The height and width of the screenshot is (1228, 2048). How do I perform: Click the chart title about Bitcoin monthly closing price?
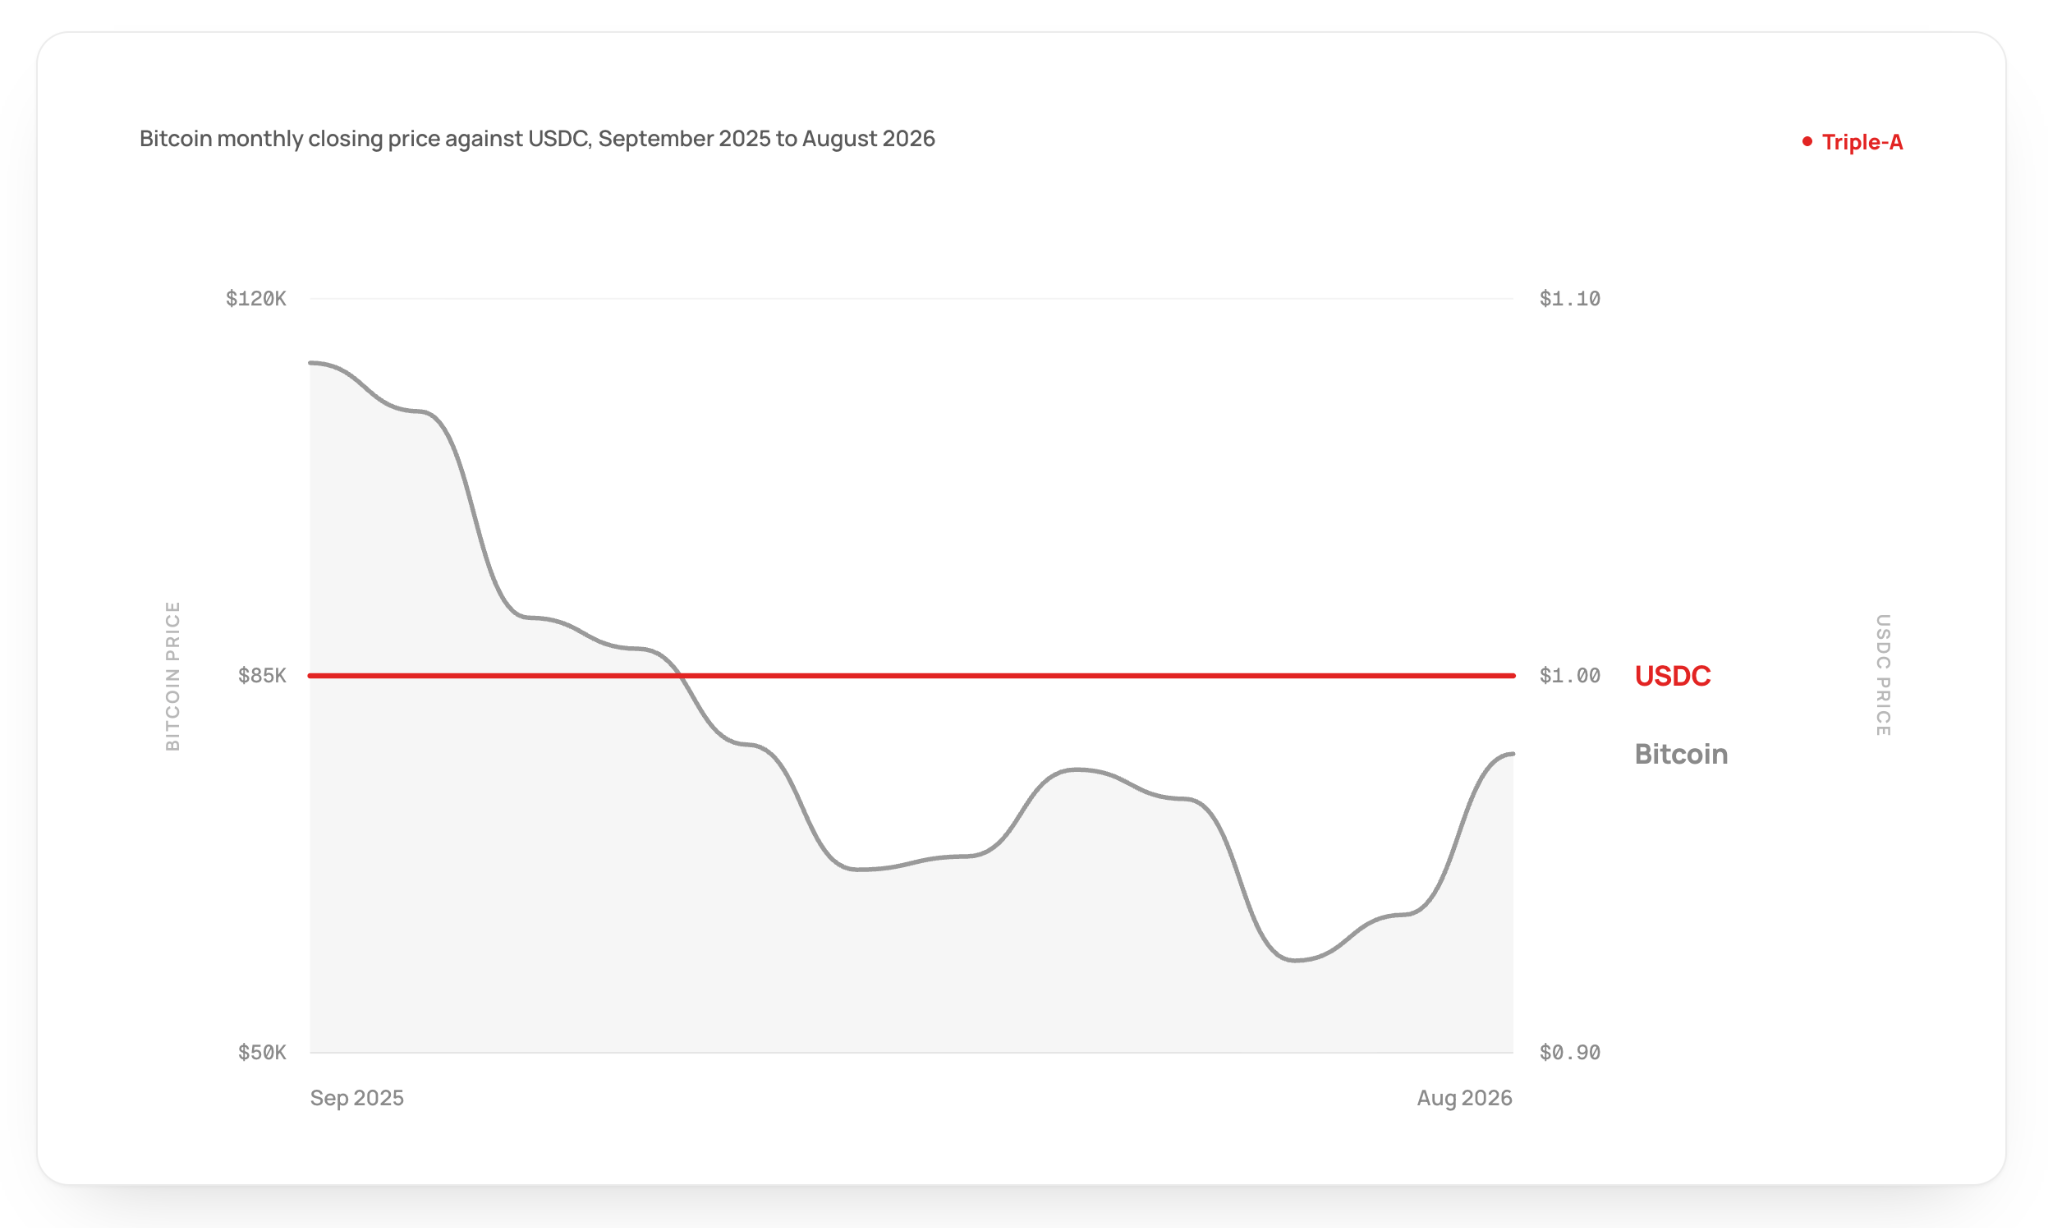pos(537,139)
